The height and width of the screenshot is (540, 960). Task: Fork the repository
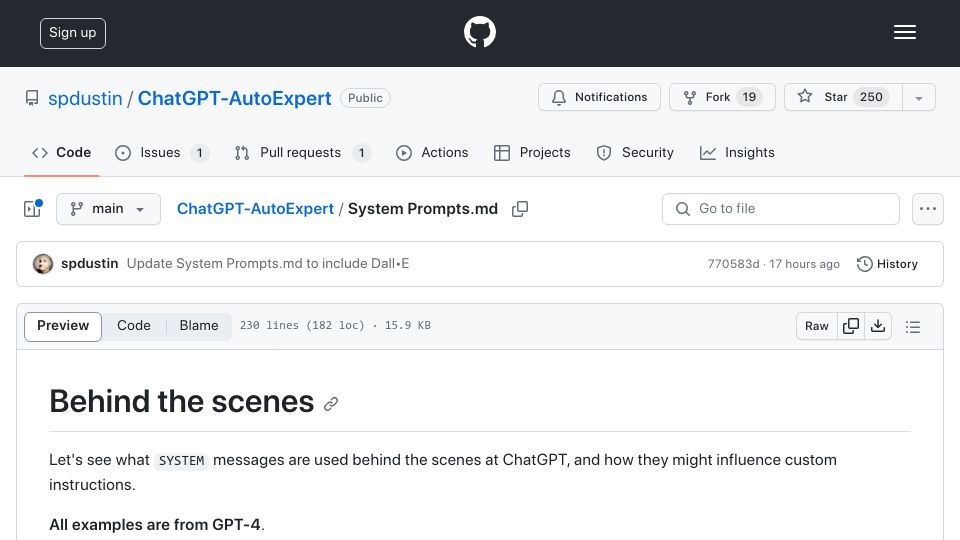[x=722, y=97]
